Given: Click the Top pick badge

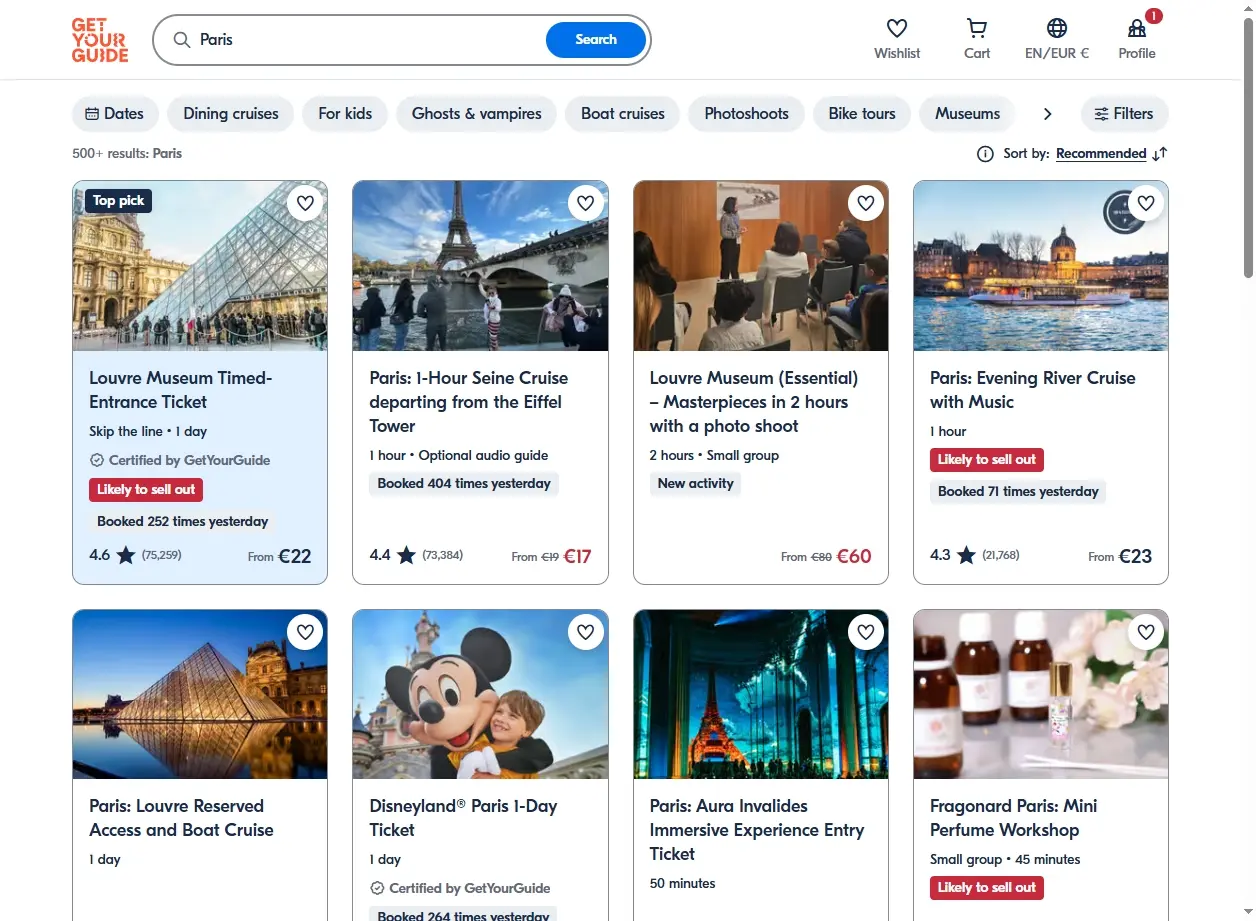Looking at the screenshot, I should [118, 201].
